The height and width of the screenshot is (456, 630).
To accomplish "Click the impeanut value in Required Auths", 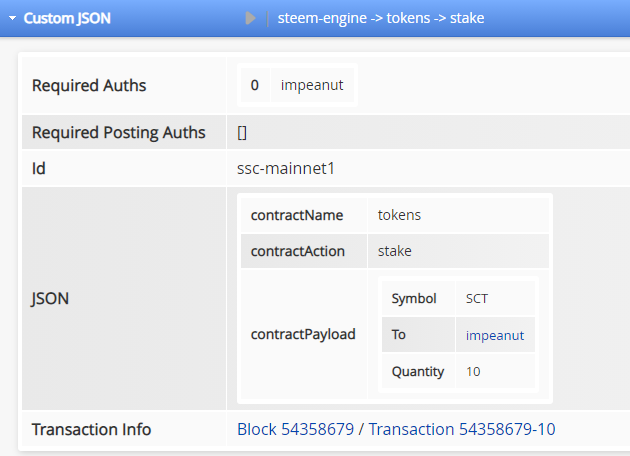I will click(x=312, y=85).
